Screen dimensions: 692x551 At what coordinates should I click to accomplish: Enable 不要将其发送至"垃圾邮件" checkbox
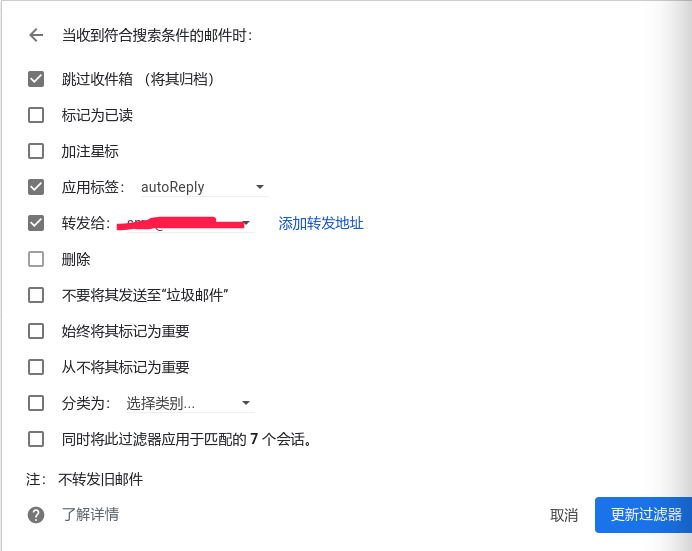pyautogui.click(x=36, y=295)
